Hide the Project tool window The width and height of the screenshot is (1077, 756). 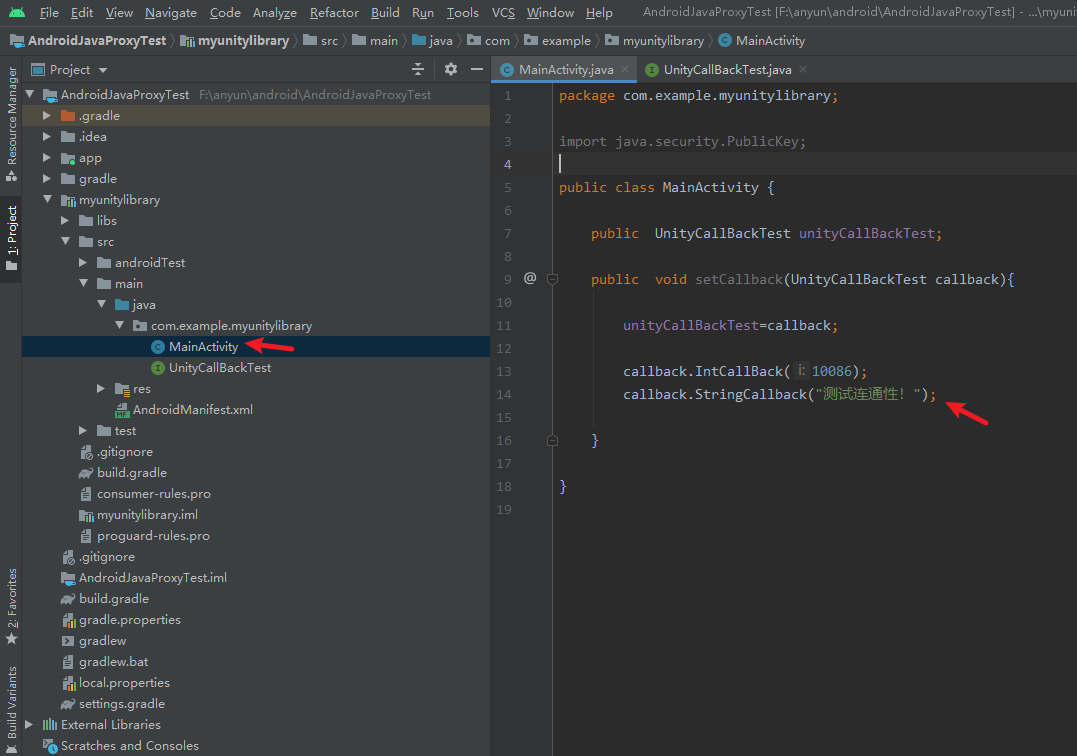click(x=477, y=69)
